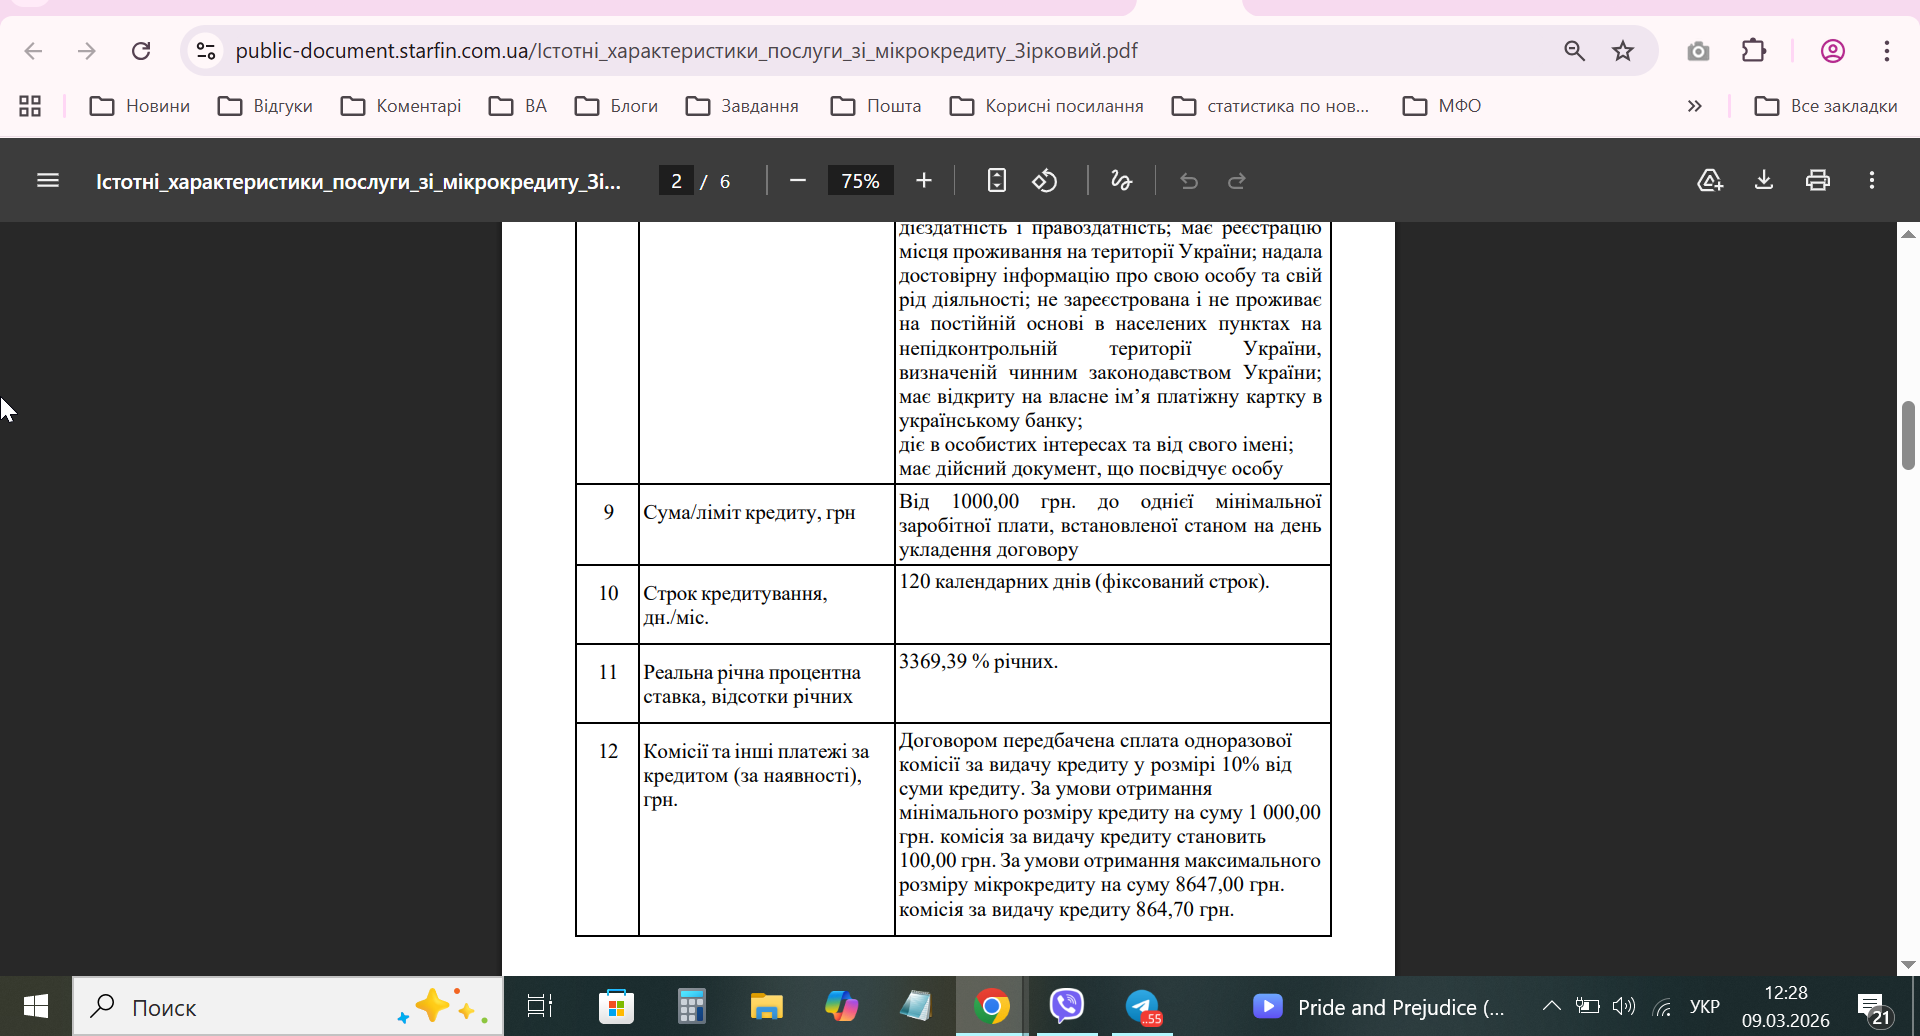Open the ВА bookmark folder
The image size is (1920, 1036).
[x=518, y=106]
